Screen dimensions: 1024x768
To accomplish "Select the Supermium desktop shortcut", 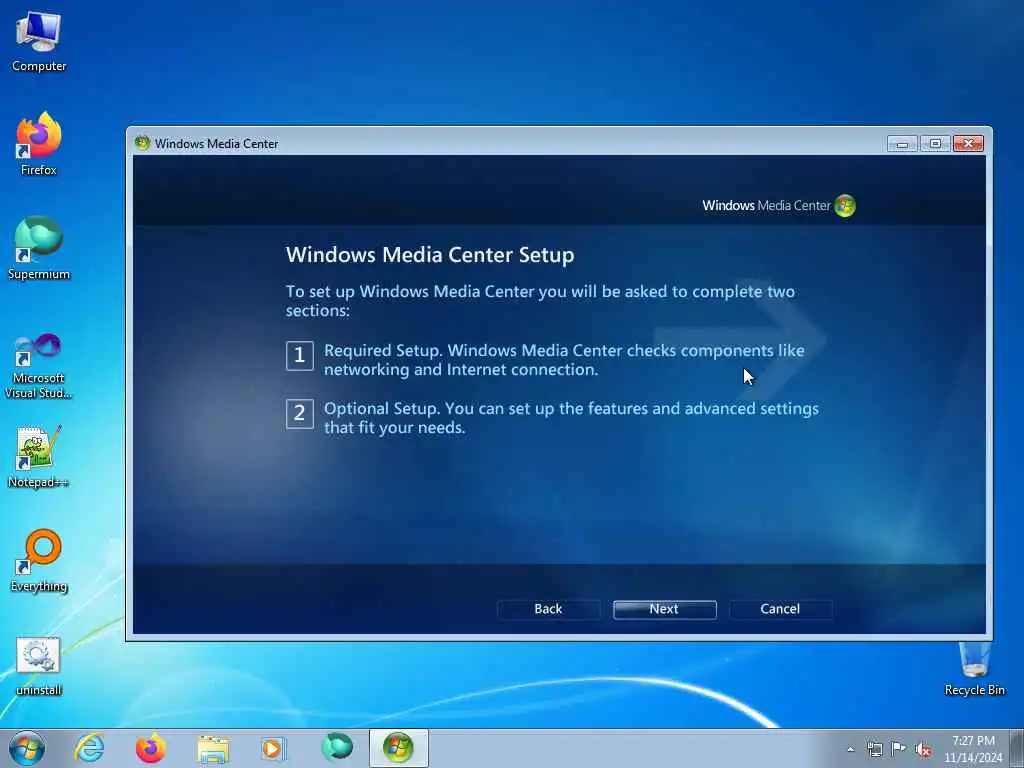I will click(x=39, y=249).
